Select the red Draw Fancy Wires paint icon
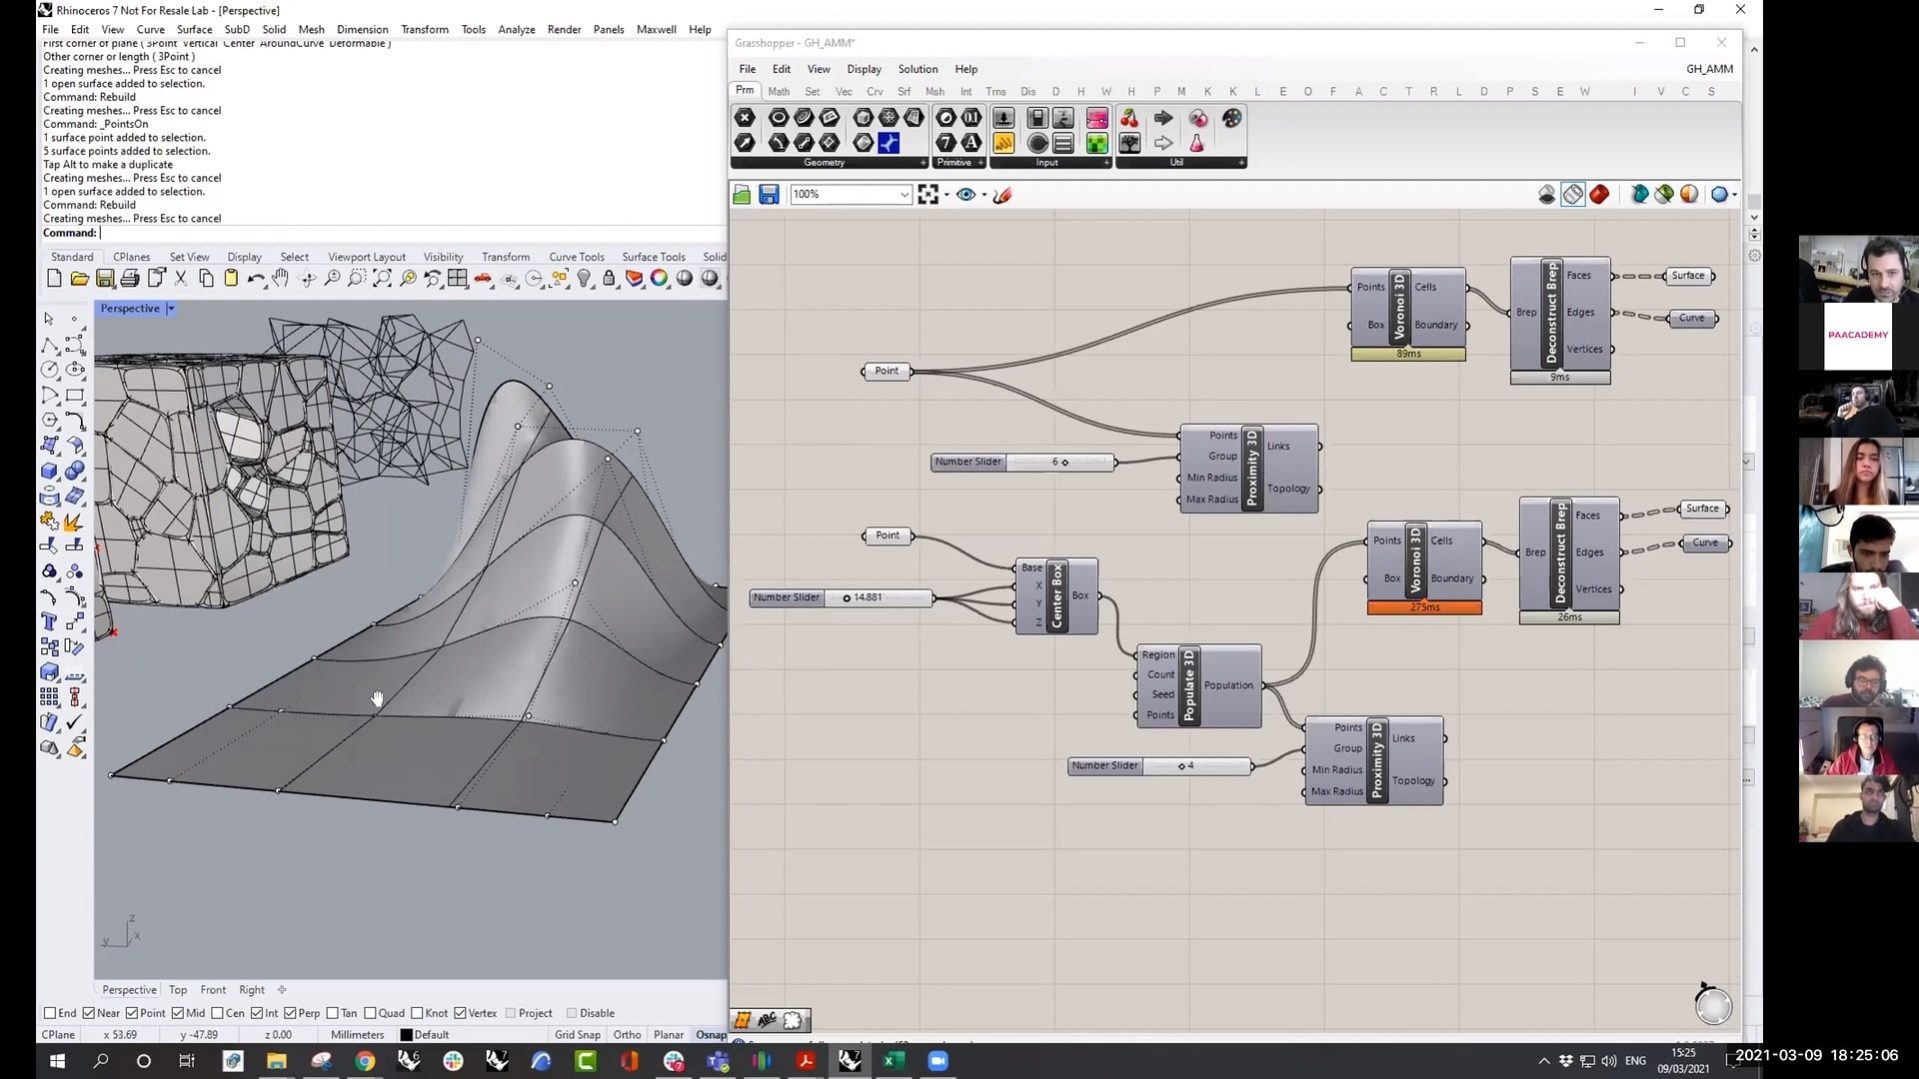This screenshot has height=1079, width=1919. 1003,194
